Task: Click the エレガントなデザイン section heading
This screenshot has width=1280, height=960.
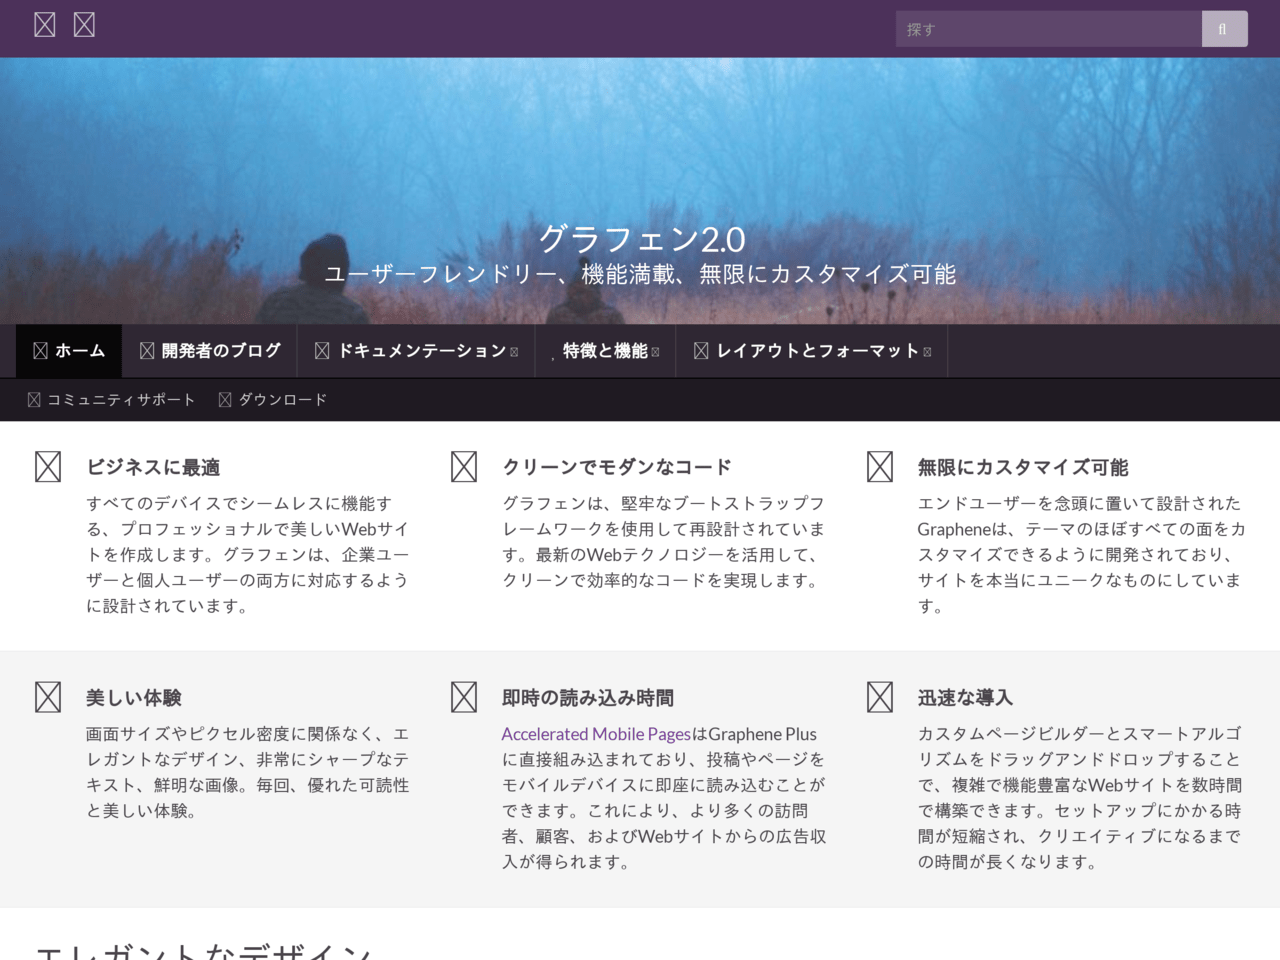Action: pos(204,950)
